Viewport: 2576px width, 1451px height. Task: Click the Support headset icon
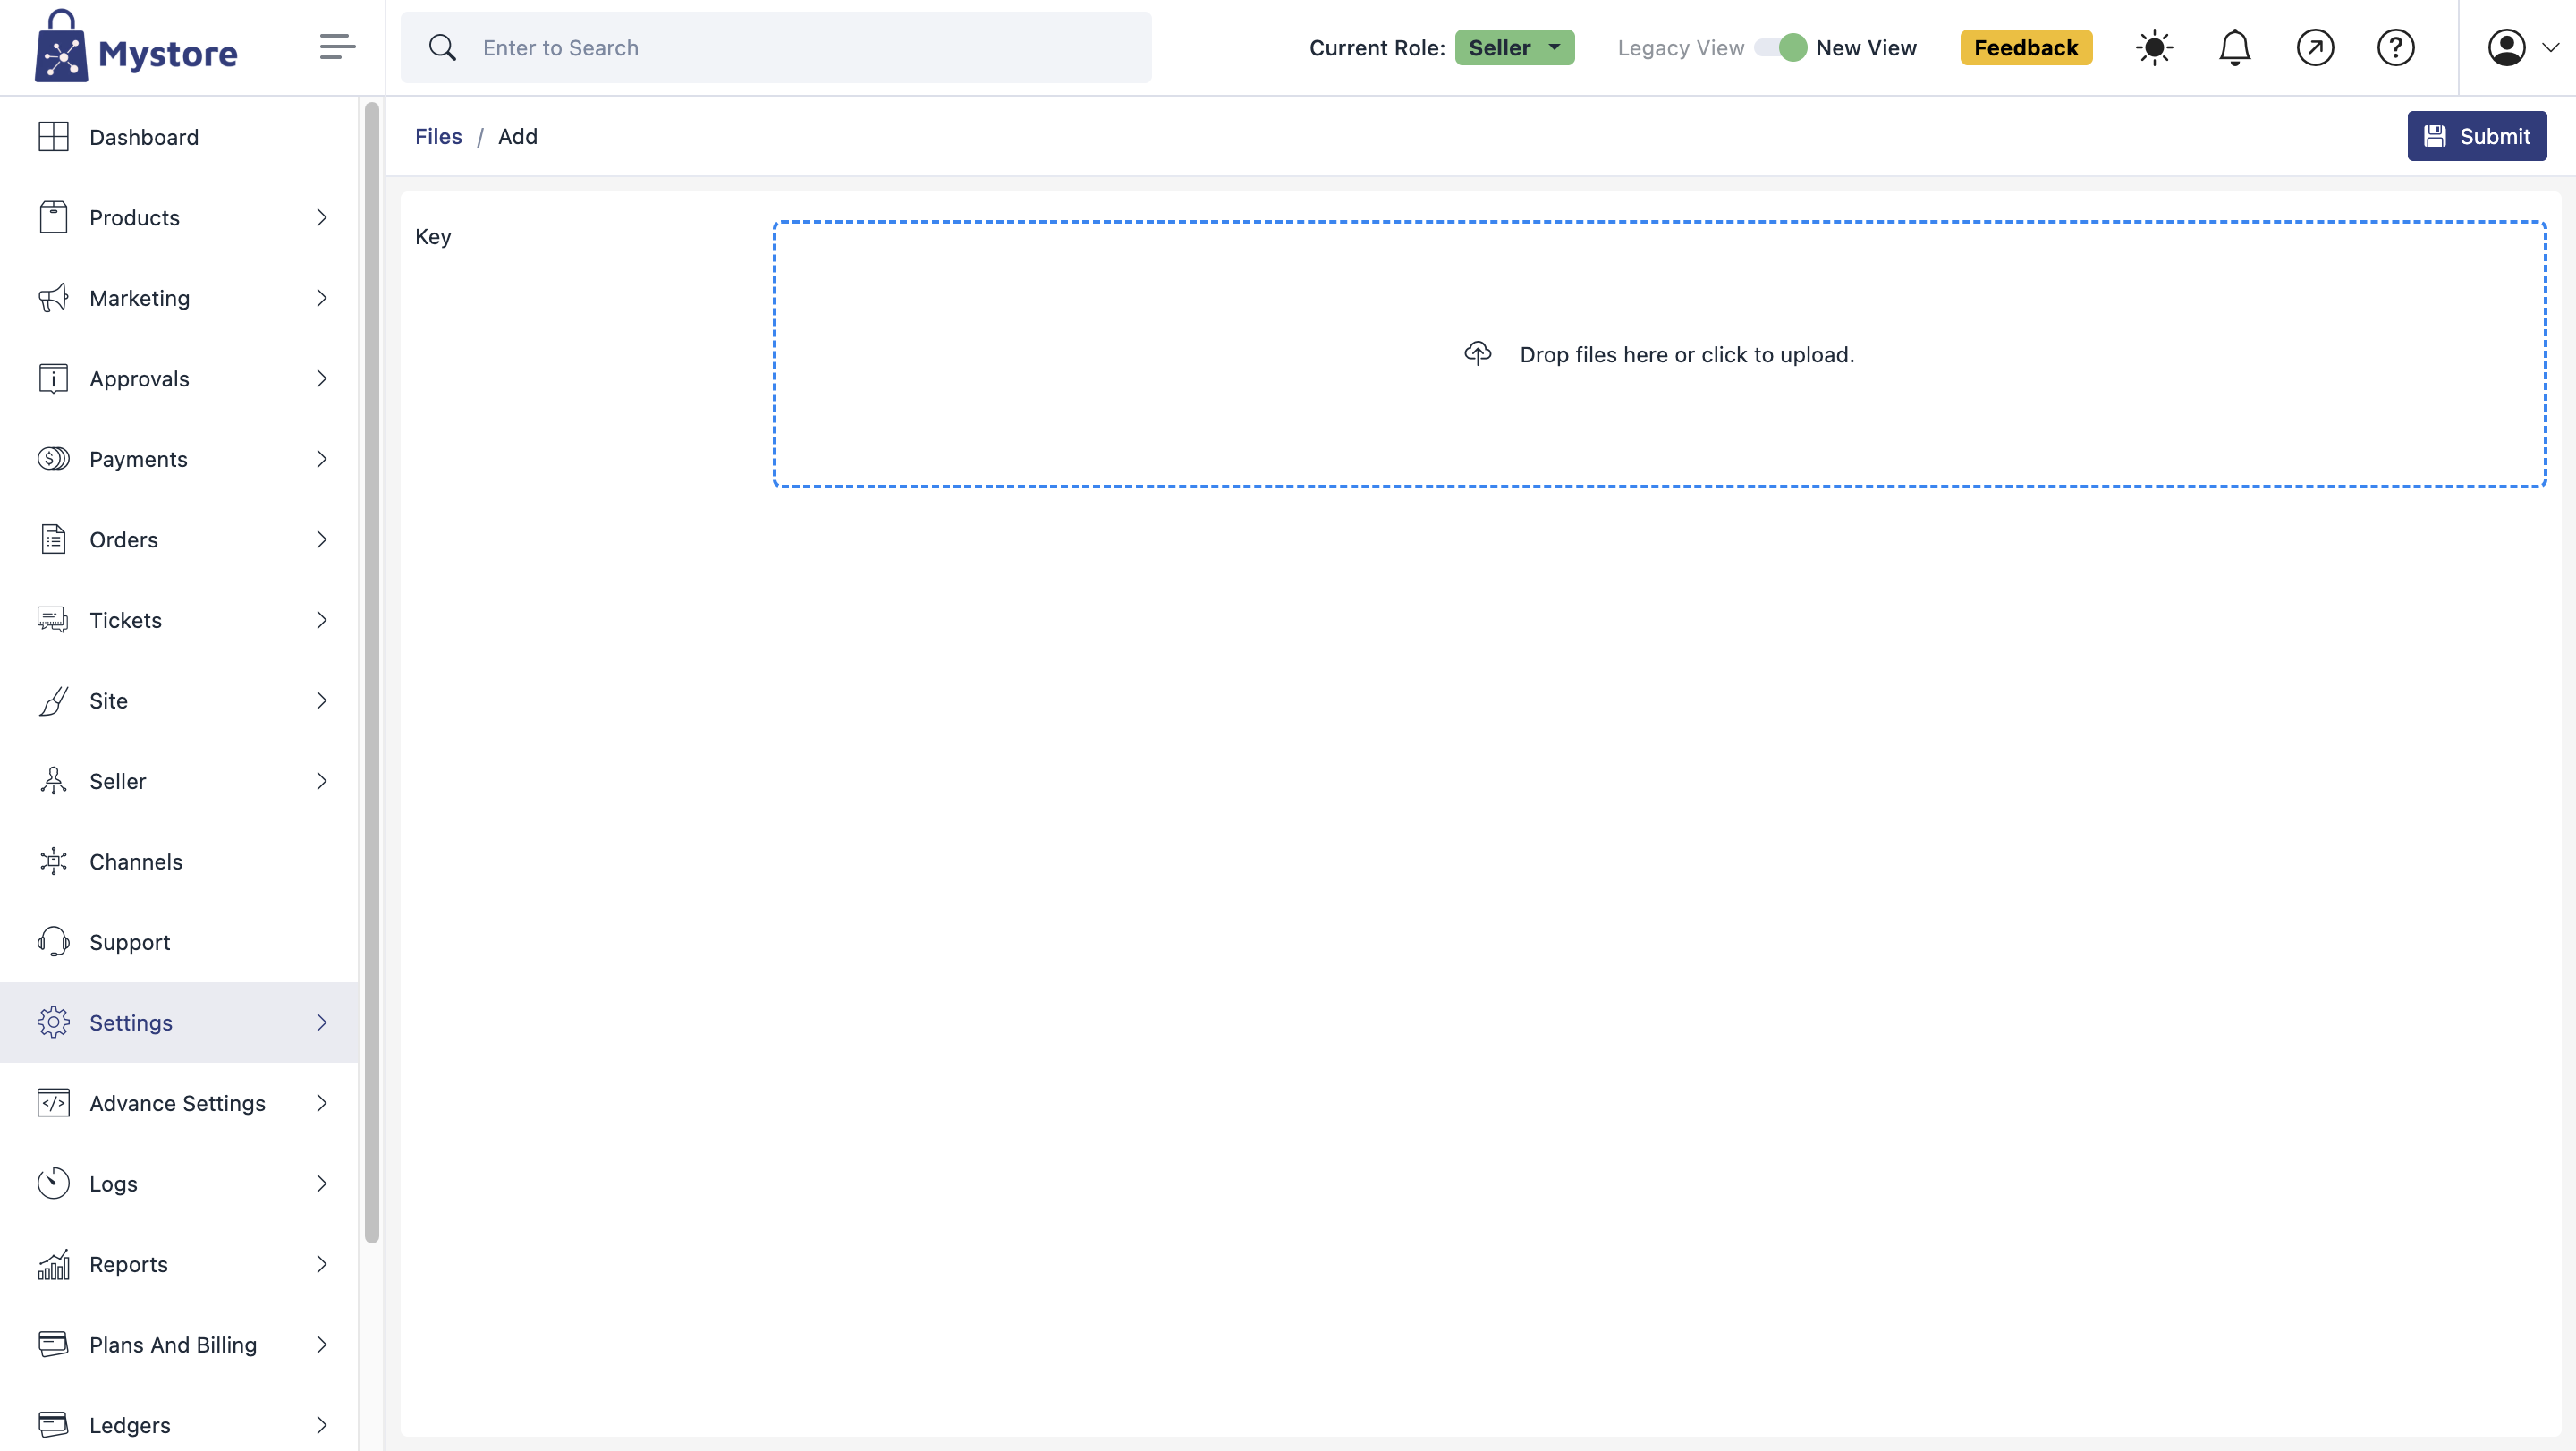(x=53, y=942)
